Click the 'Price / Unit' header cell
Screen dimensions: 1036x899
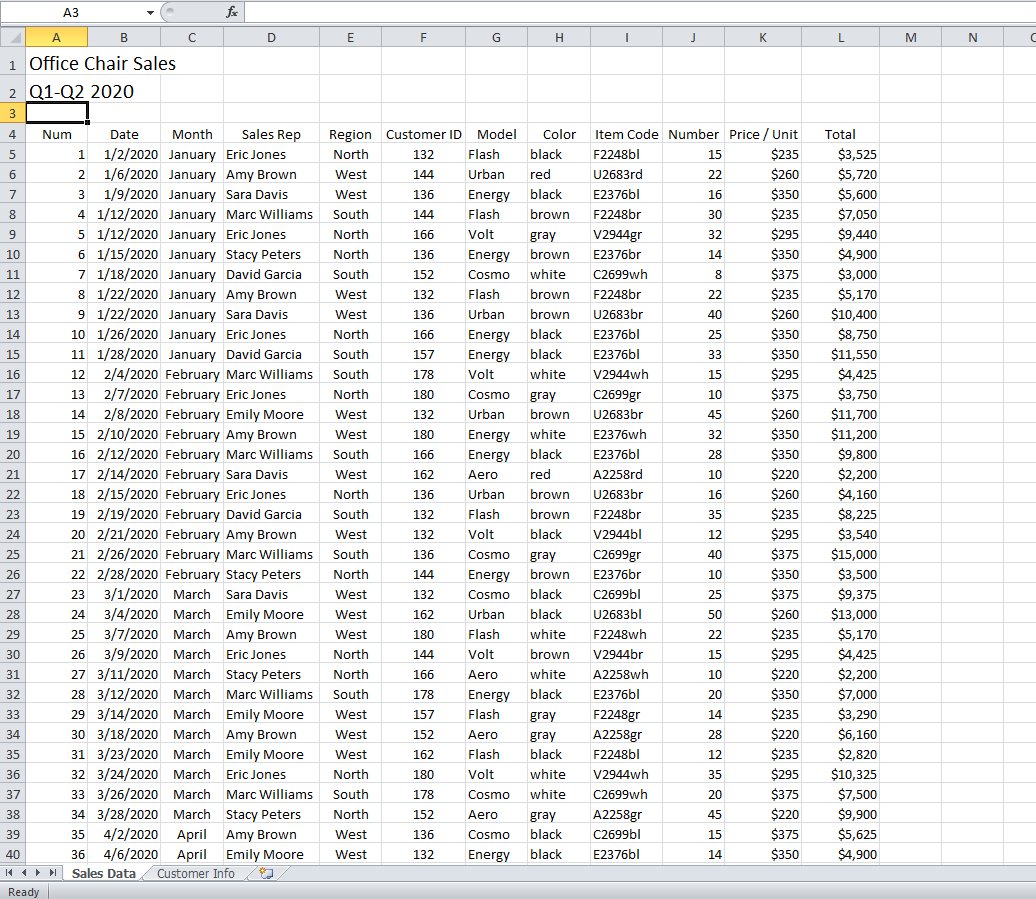point(763,135)
